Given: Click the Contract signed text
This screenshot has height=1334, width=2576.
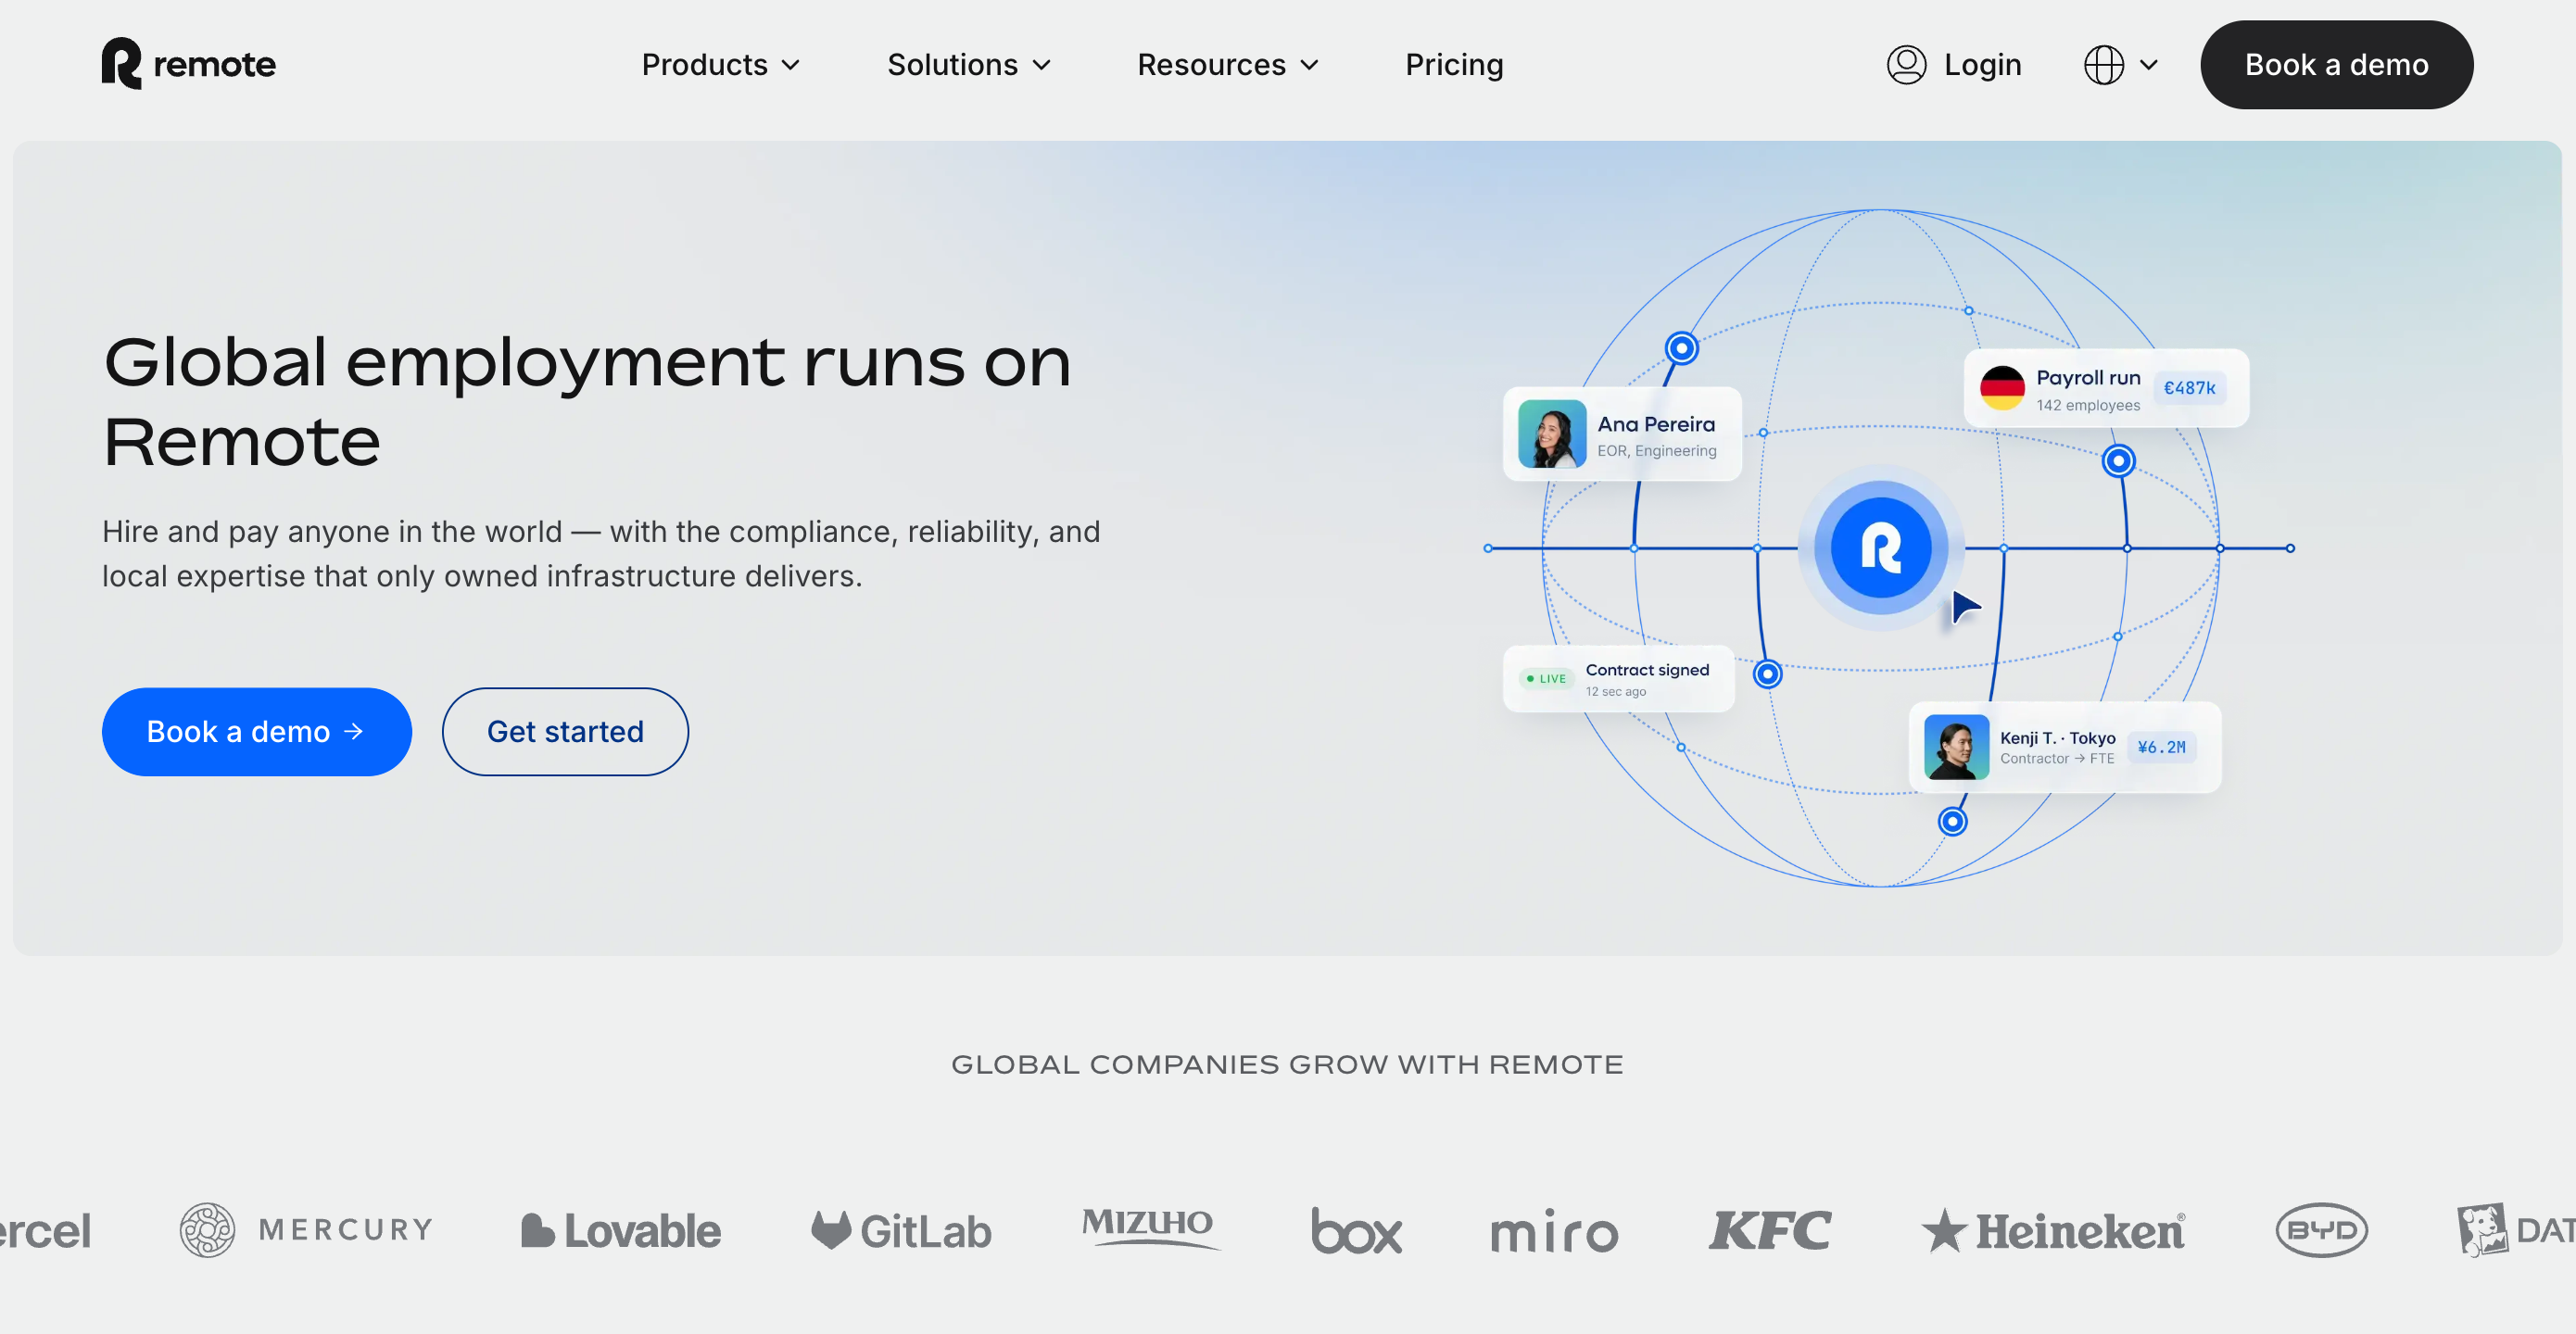Looking at the screenshot, I should [x=1647, y=669].
